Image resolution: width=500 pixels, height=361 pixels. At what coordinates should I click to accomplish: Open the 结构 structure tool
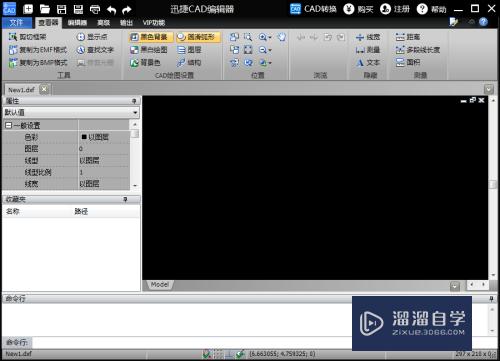point(189,62)
